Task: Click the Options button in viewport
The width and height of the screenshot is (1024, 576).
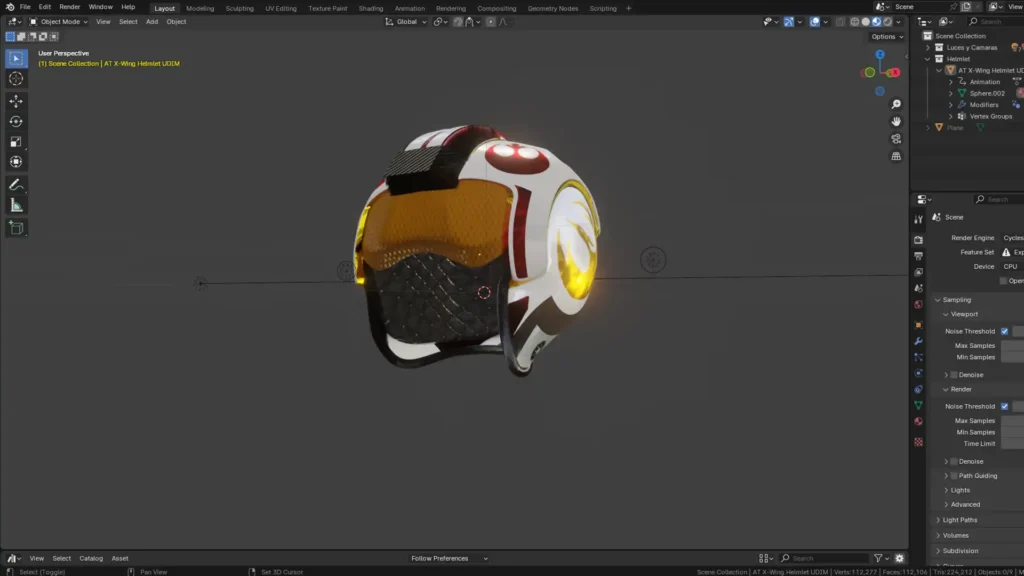Action: click(x=885, y=37)
